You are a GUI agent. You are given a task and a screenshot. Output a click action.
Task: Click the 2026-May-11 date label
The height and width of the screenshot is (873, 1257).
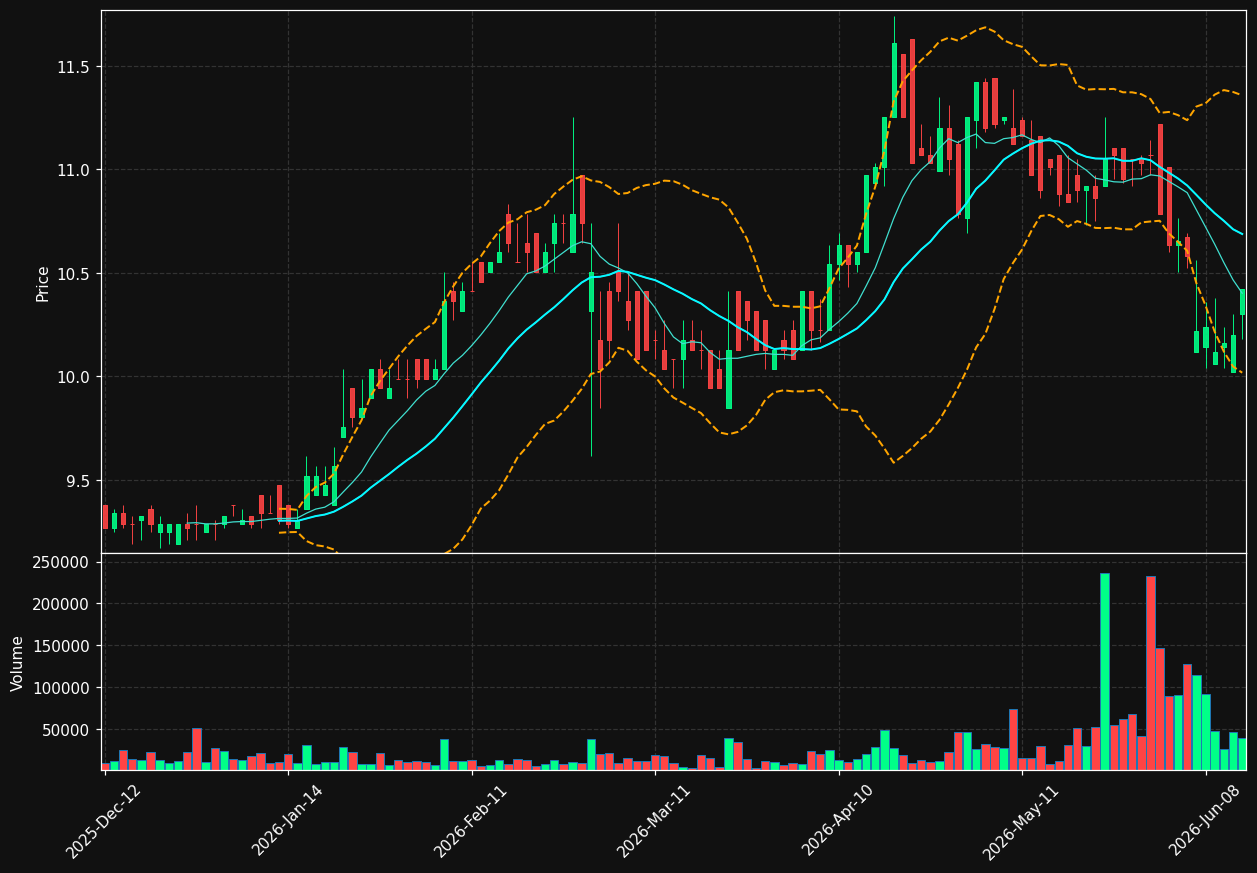(x=1021, y=822)
